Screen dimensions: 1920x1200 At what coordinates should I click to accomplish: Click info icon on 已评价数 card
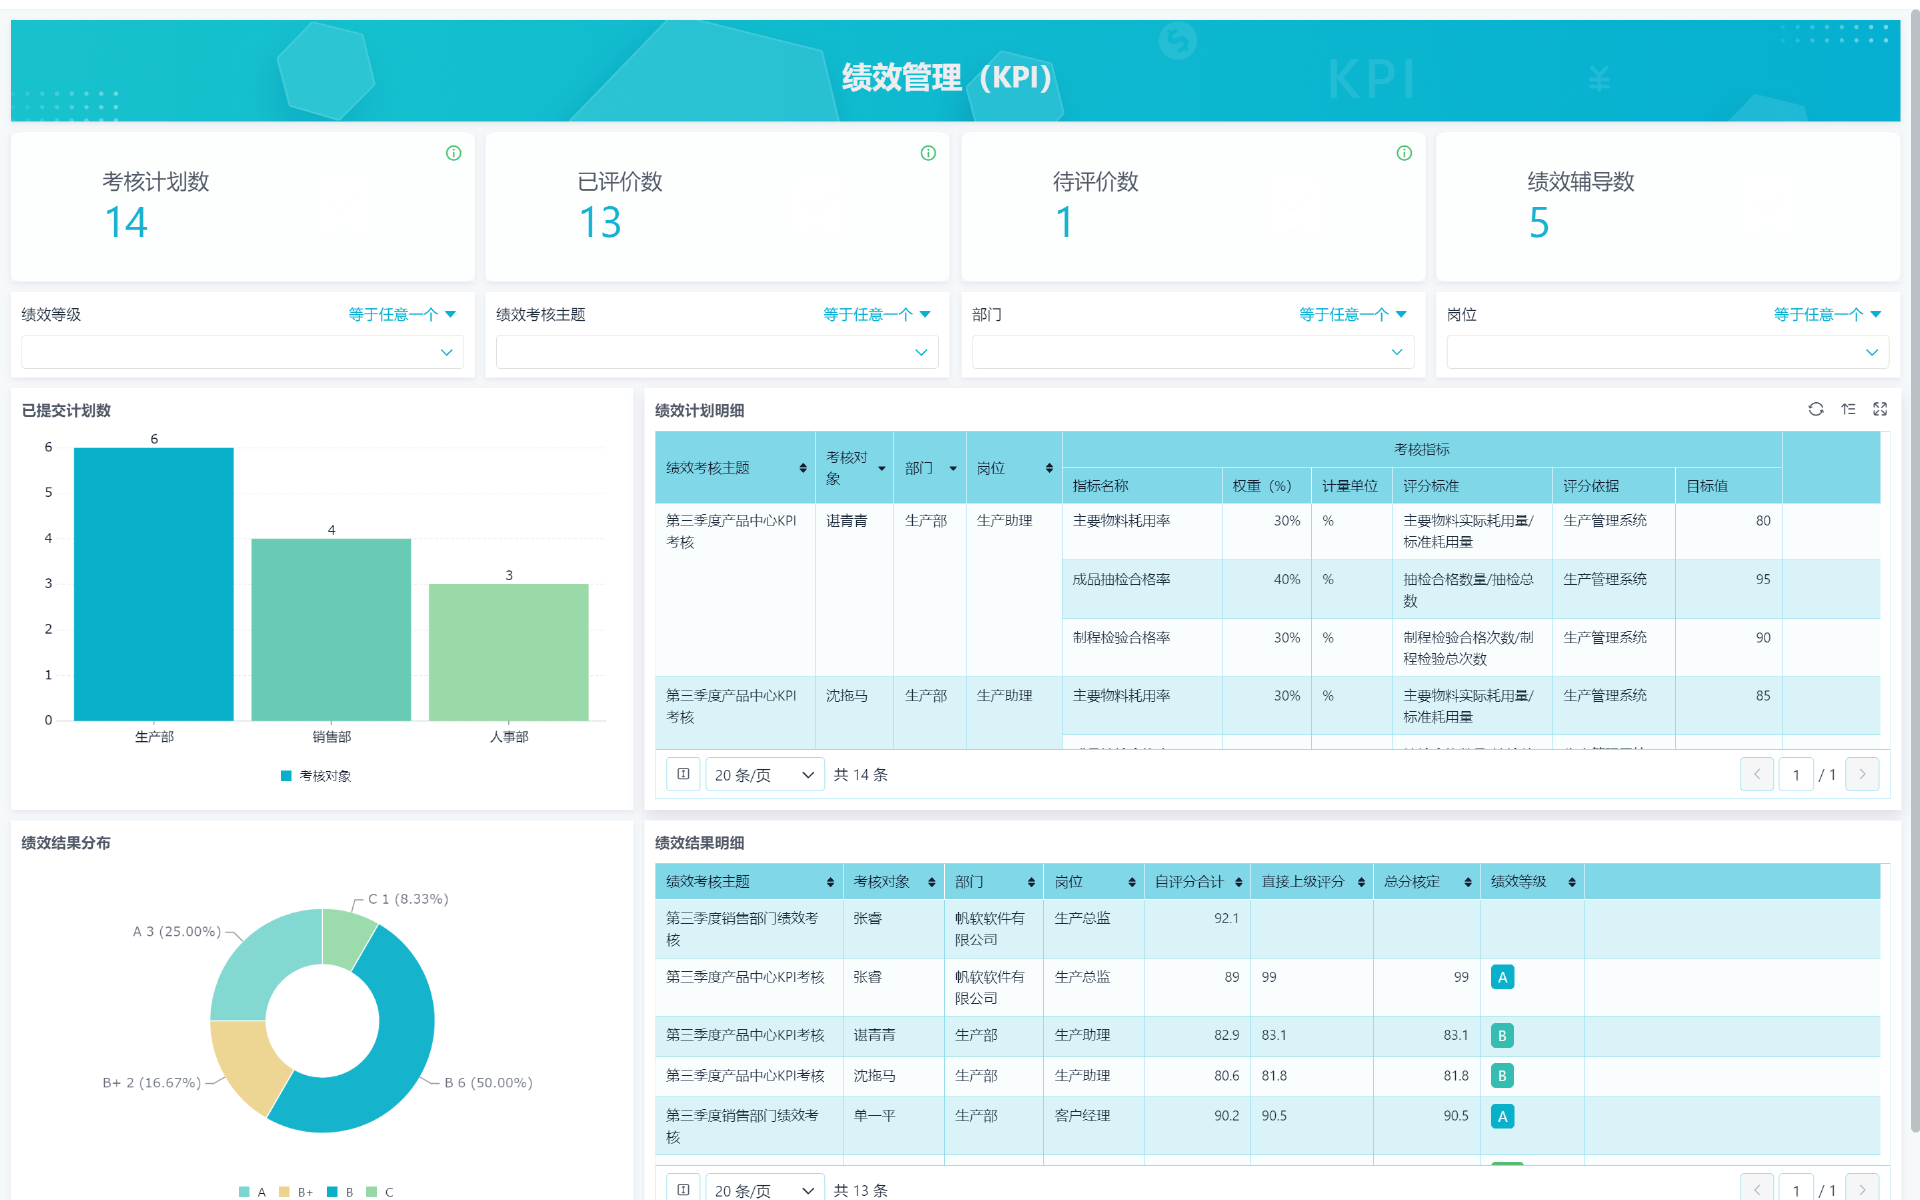(928, 153)
